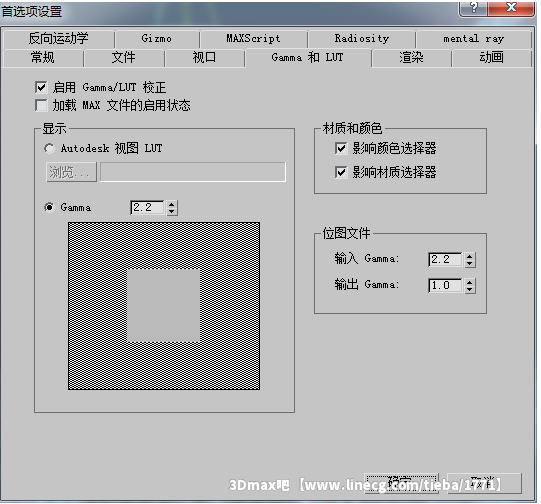Viewport: 541px width, 504px height.
Task: Select the 视口 tab
Action: click(x=204, y=58)
